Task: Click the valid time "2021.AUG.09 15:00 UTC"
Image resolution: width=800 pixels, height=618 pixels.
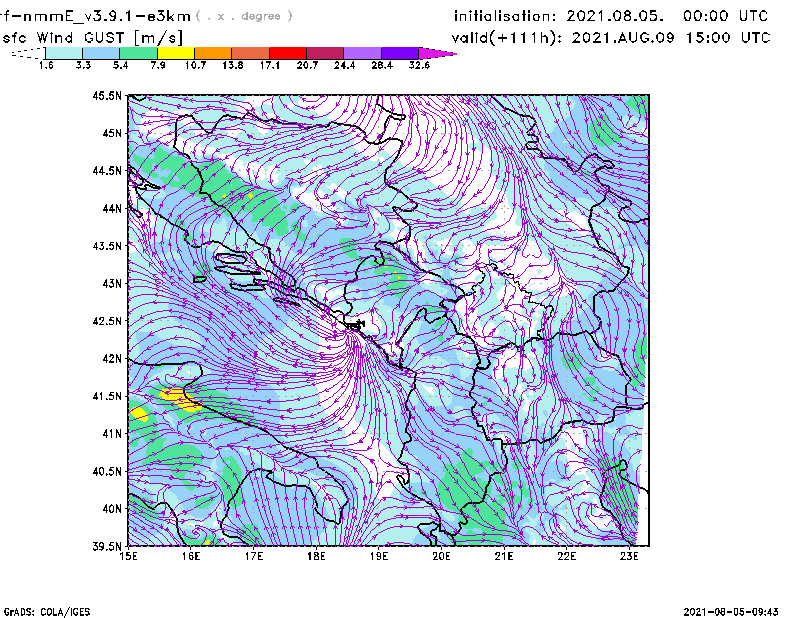Action: point(670,38)
